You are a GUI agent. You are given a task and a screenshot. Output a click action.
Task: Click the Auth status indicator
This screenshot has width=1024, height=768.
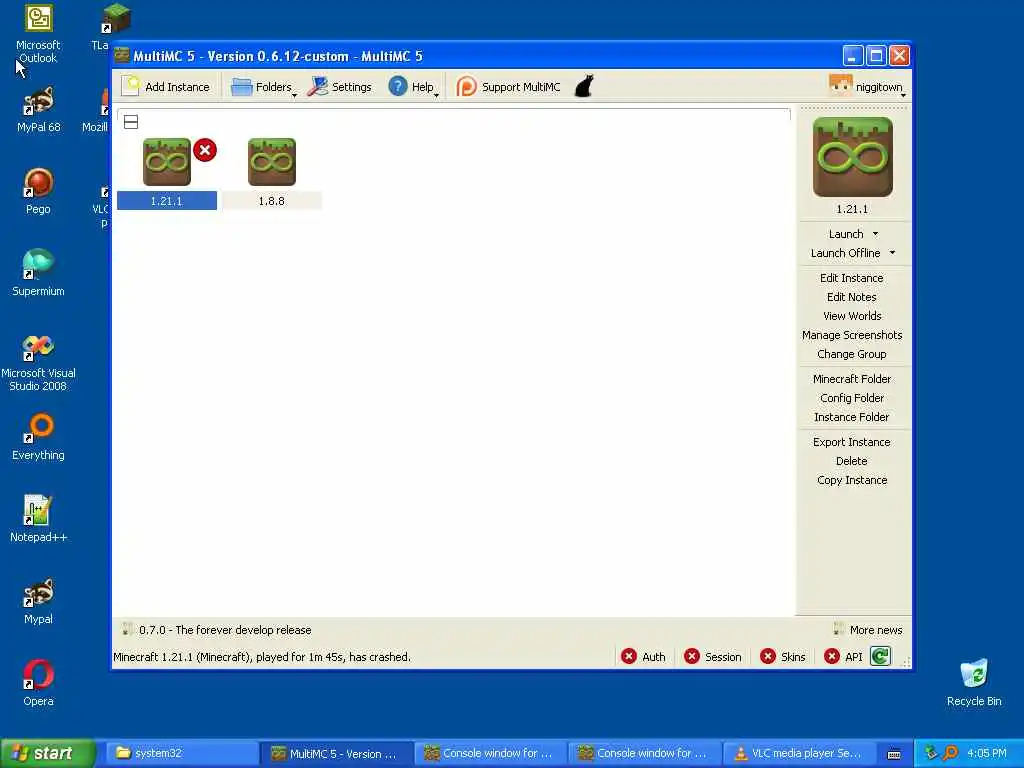tap(643, 656)
